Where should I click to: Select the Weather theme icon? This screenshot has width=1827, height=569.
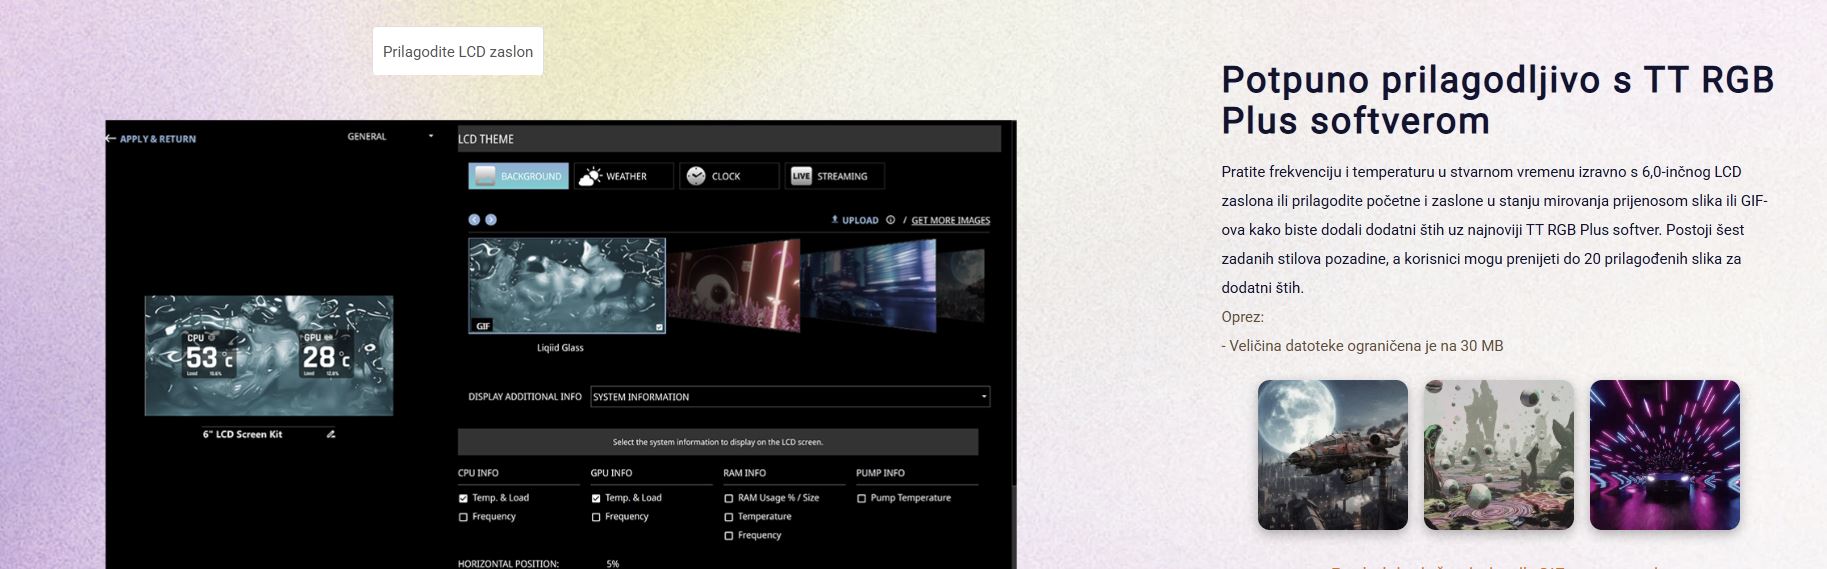click(x=590, y=176)
